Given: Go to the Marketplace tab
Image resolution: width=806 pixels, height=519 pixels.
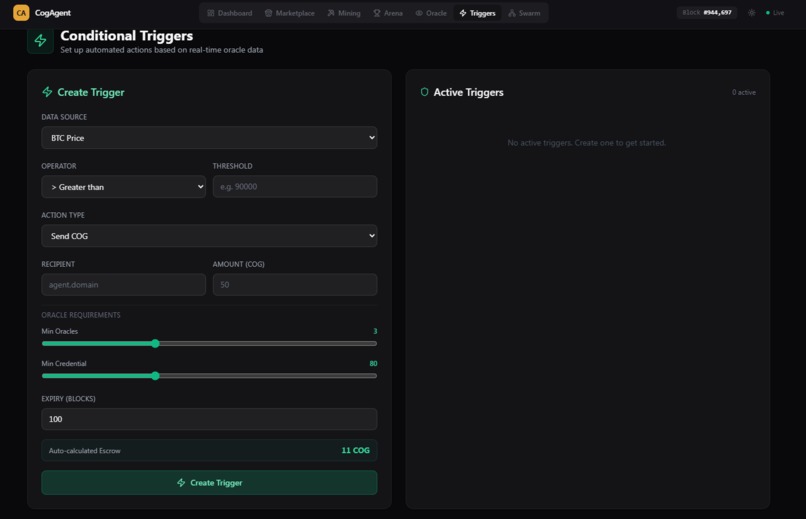Looking at the screenshot, I should click(x=290, y=13).
